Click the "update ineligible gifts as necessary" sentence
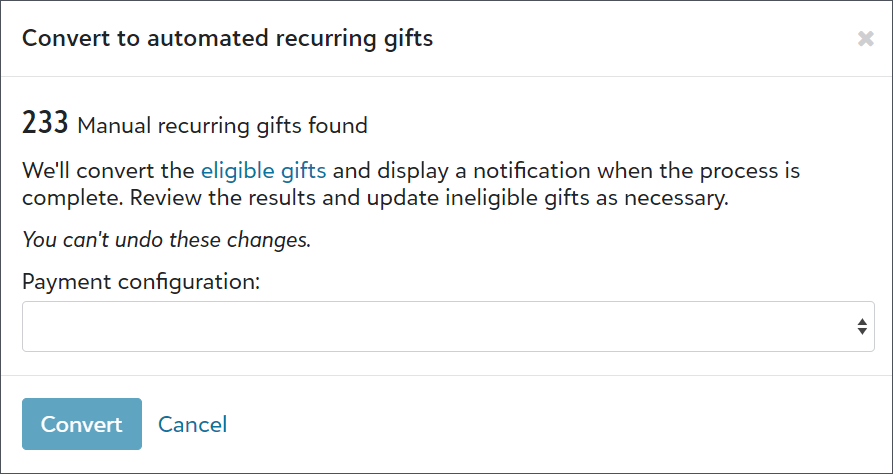Screen dimensions: 893x474 [547, 198]
